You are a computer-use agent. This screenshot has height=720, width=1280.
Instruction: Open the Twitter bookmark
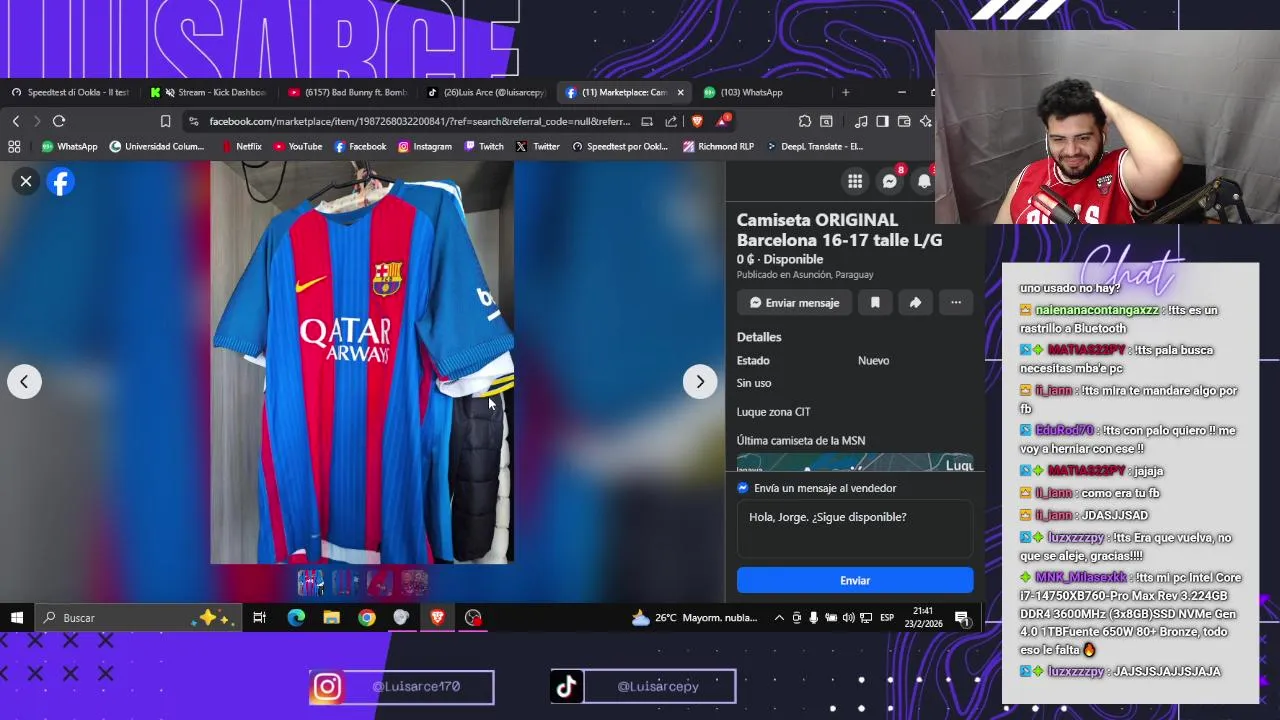tap(538, 146)
